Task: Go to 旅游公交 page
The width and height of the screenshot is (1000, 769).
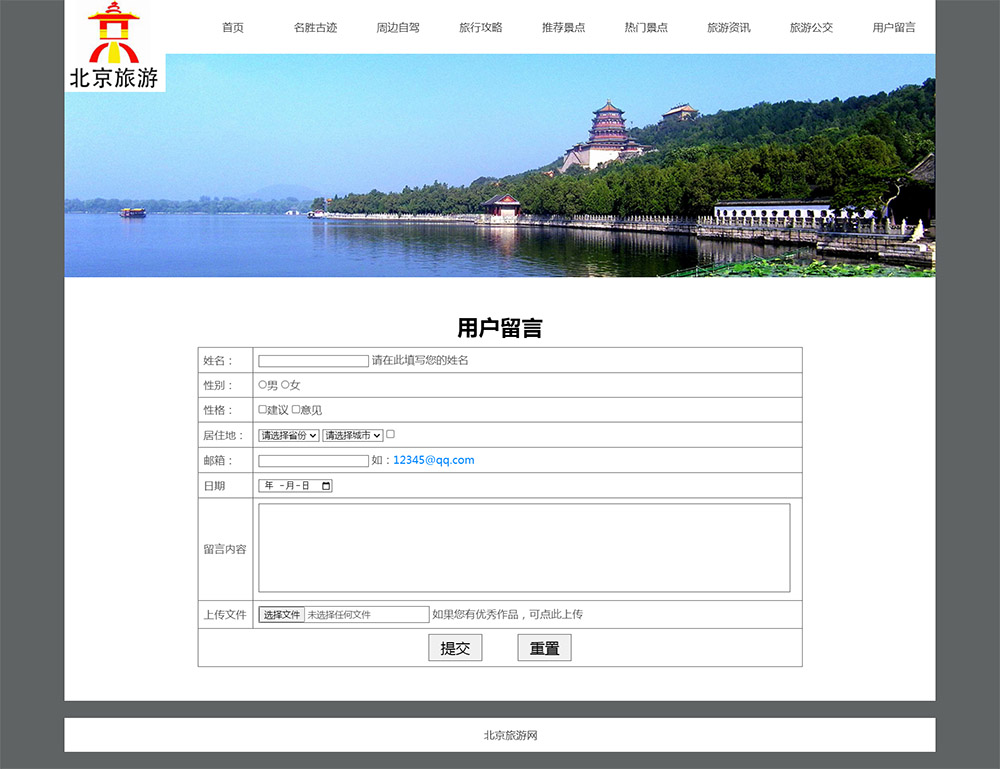Action: point(811,27)
